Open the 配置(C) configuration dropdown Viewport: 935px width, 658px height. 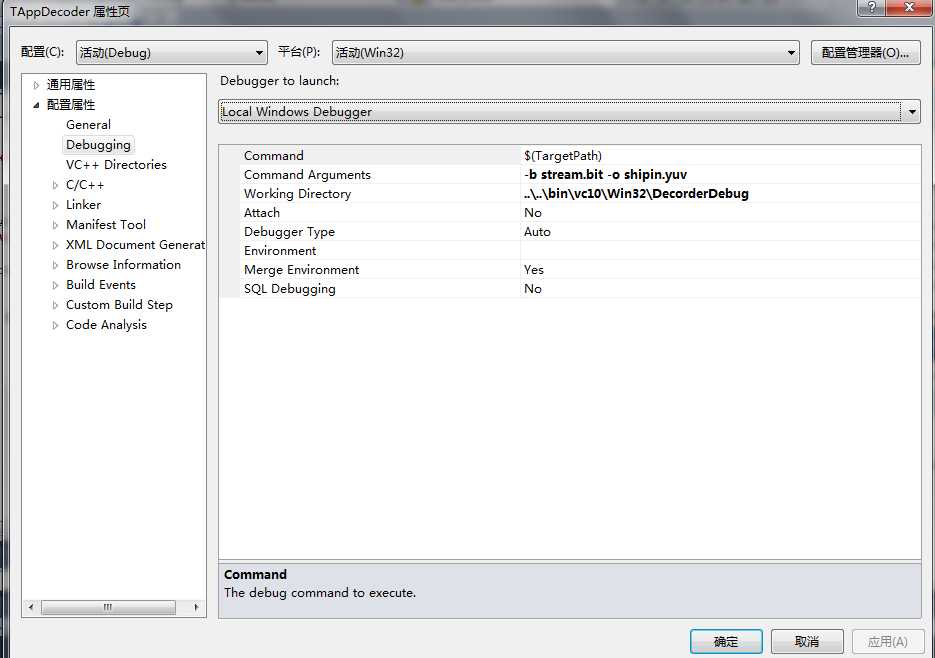point(172,52)
